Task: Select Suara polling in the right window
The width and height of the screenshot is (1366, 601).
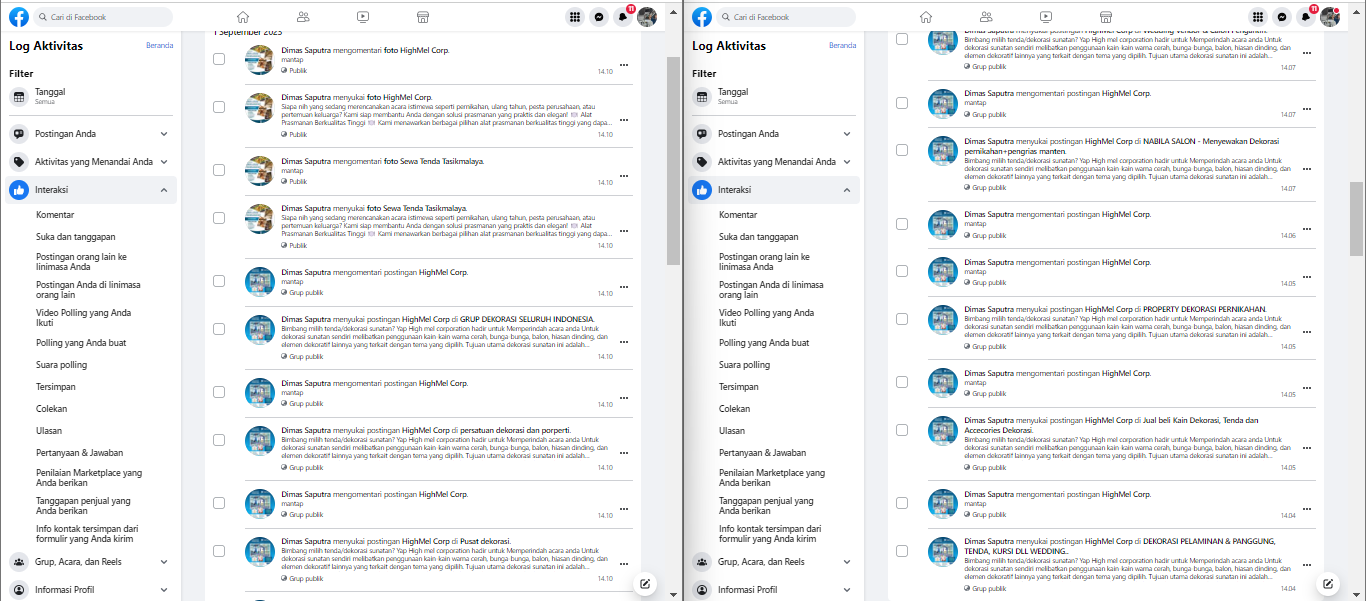Action: pos(745,365)
